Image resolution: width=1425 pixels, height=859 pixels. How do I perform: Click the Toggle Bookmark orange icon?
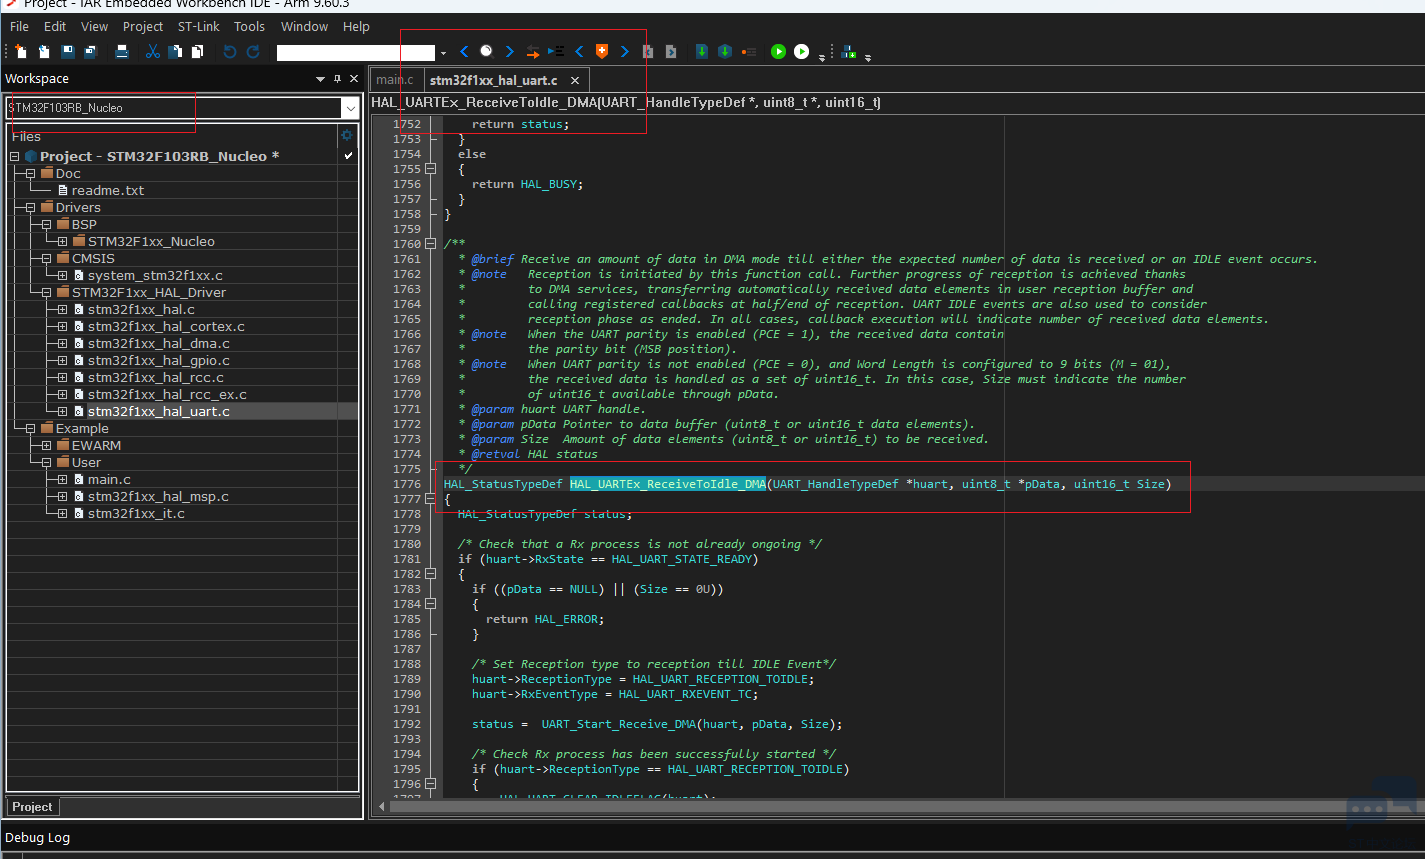click(601, 52)
